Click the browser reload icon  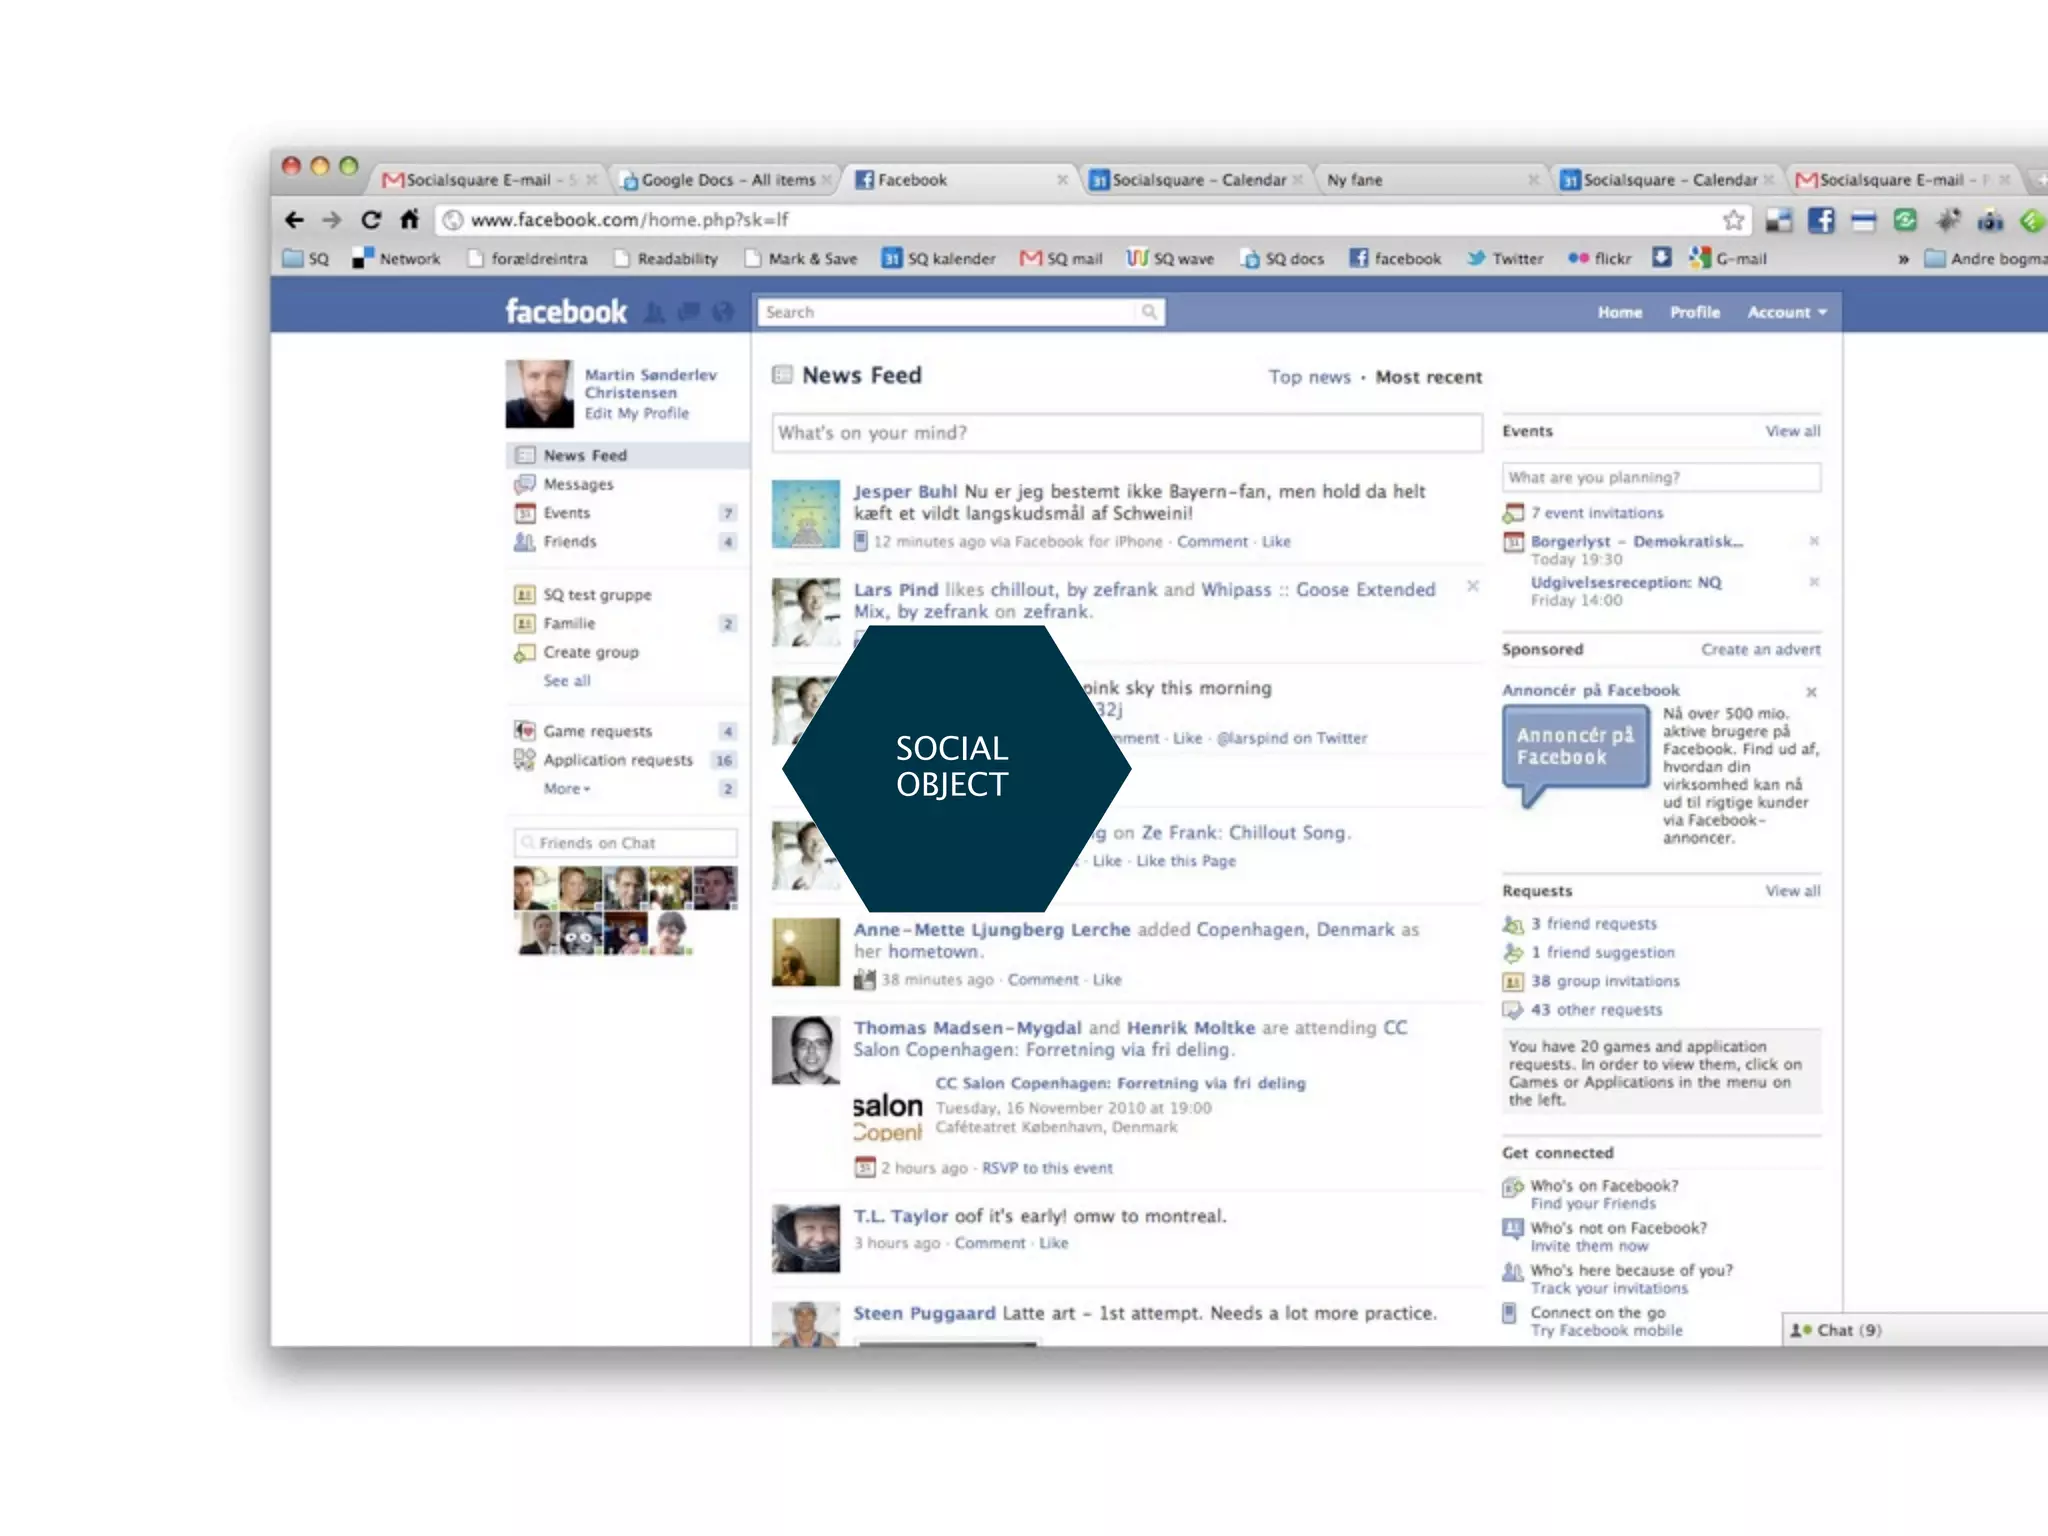pos(371,220)
